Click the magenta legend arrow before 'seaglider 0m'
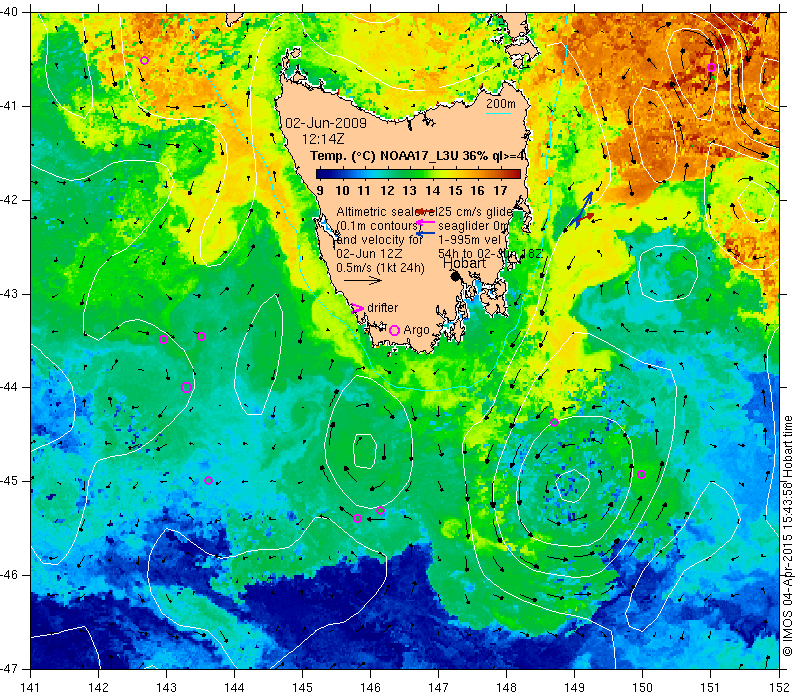 (x=426, y=222)
